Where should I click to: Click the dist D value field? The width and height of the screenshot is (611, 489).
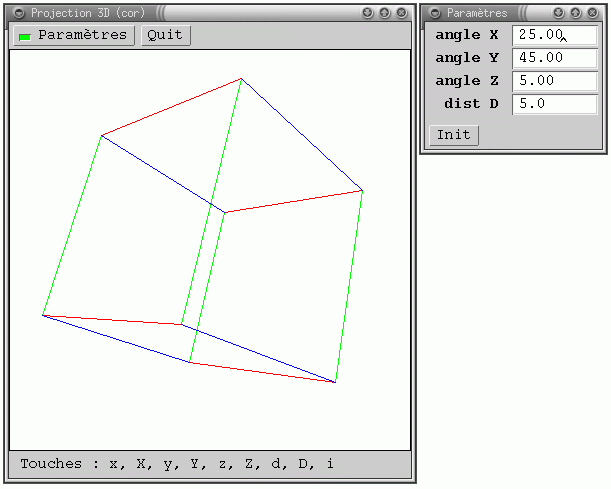click(x=554, y=104)
